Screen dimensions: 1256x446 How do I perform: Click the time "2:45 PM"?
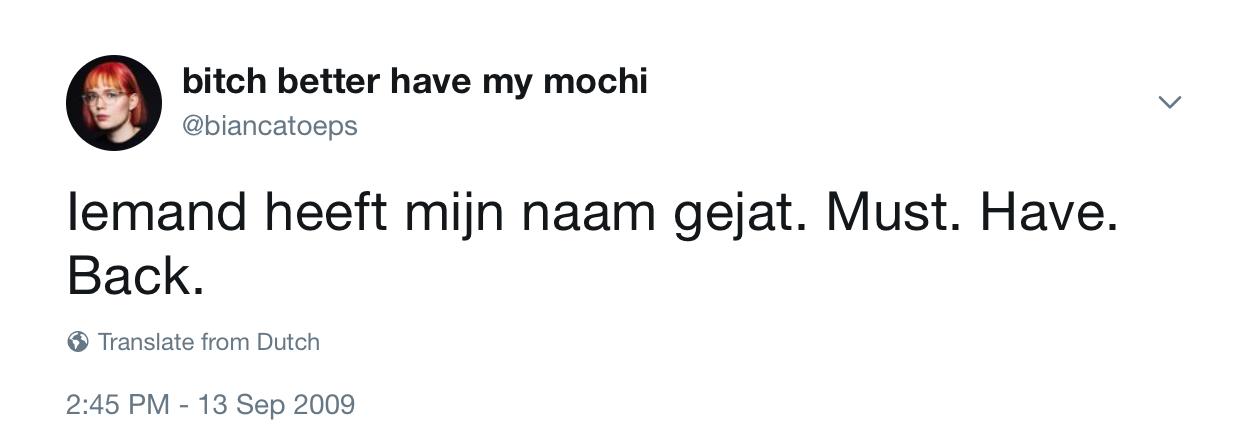117,405
